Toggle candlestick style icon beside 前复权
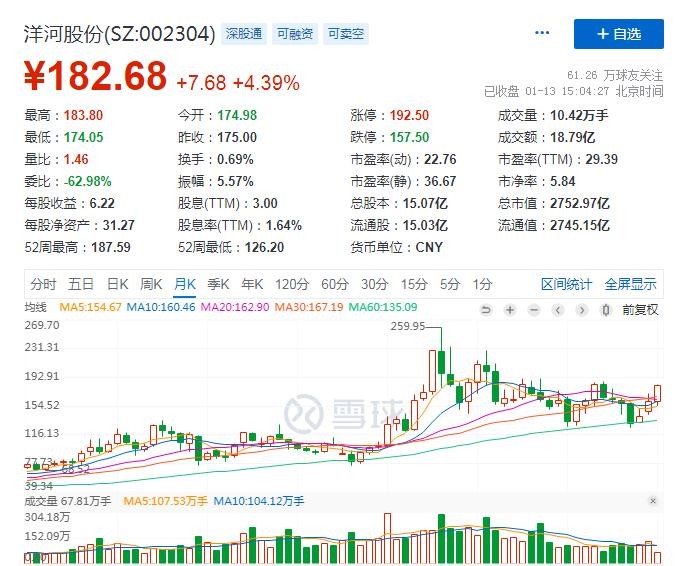This screenshot has width=675, height=566. pos(606,309)
